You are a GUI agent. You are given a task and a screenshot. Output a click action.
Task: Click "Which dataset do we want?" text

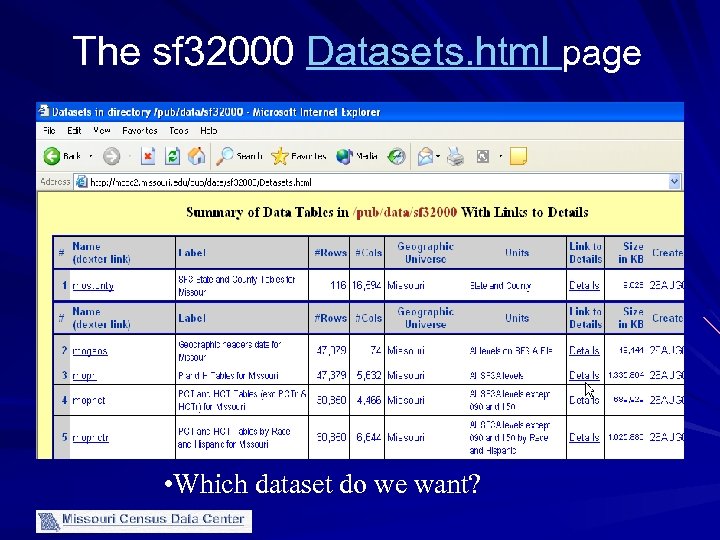(327, 484)
